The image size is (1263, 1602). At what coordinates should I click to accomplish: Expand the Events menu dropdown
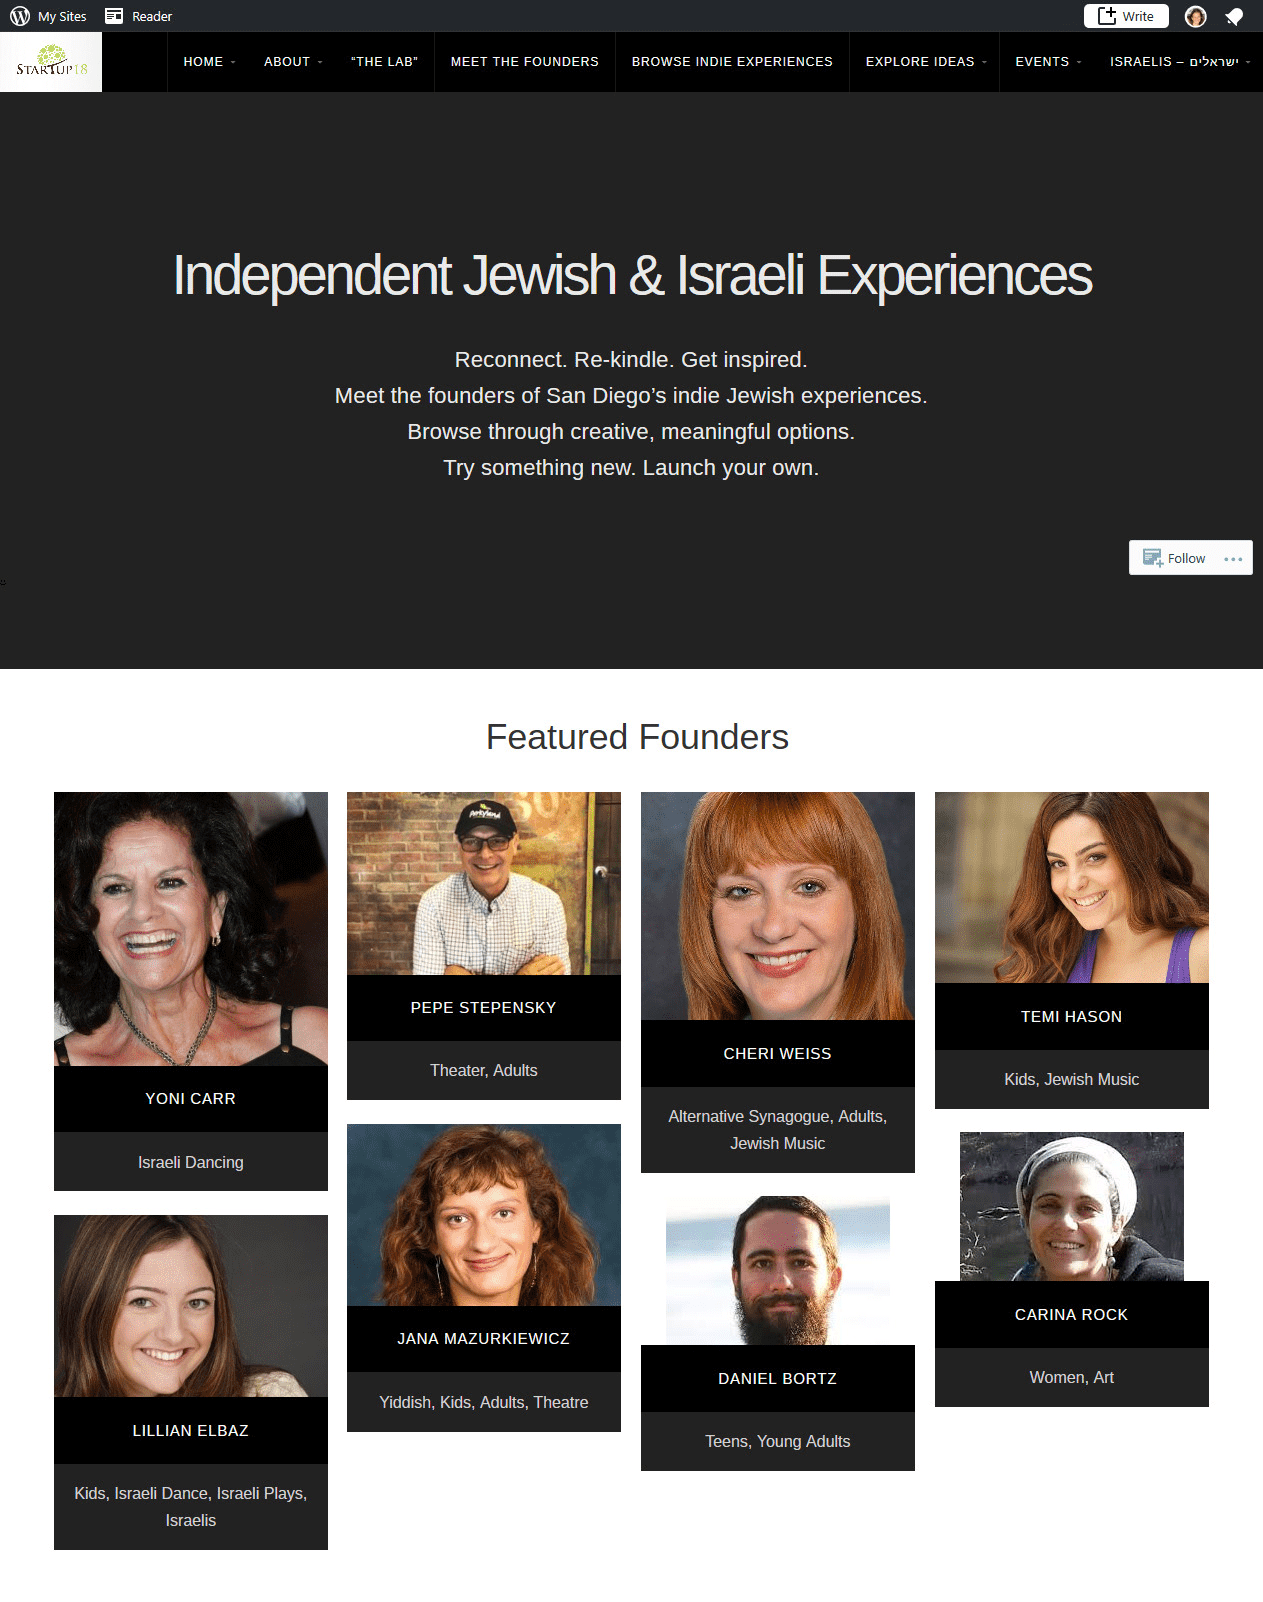[1047, 62]
